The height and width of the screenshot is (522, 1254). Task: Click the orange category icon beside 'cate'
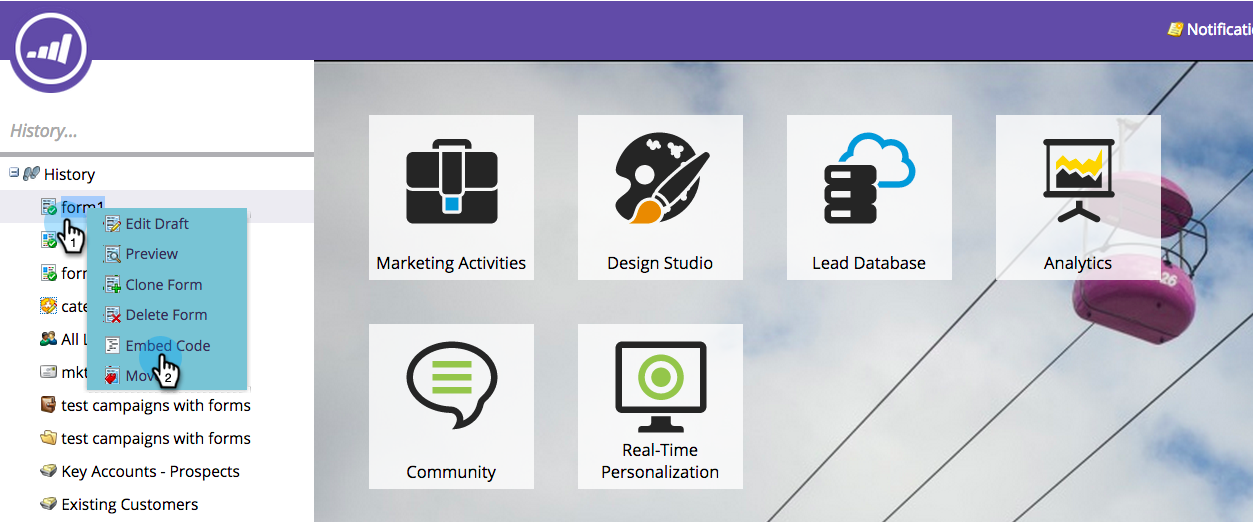48,306
